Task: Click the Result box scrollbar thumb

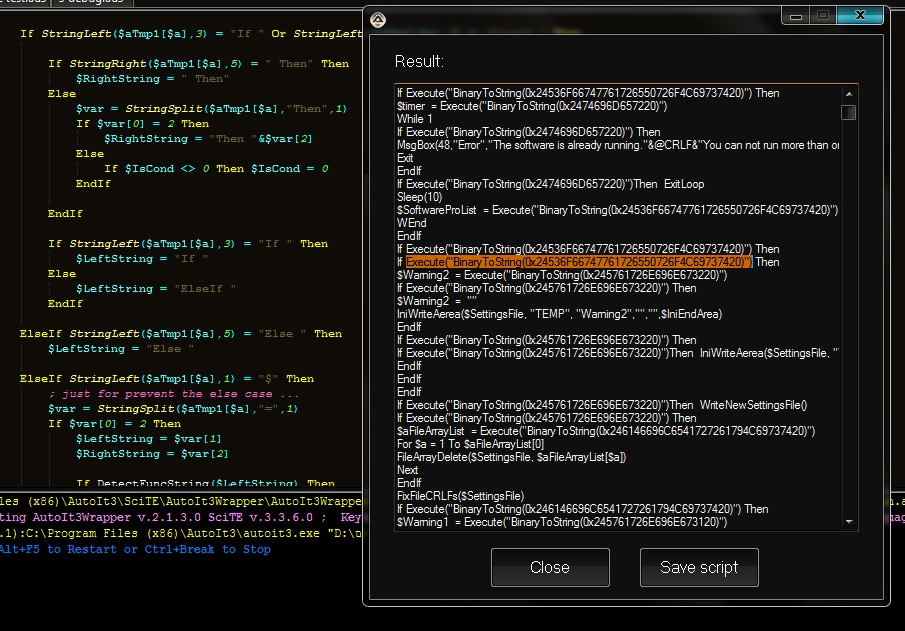Action: (848, 112)
